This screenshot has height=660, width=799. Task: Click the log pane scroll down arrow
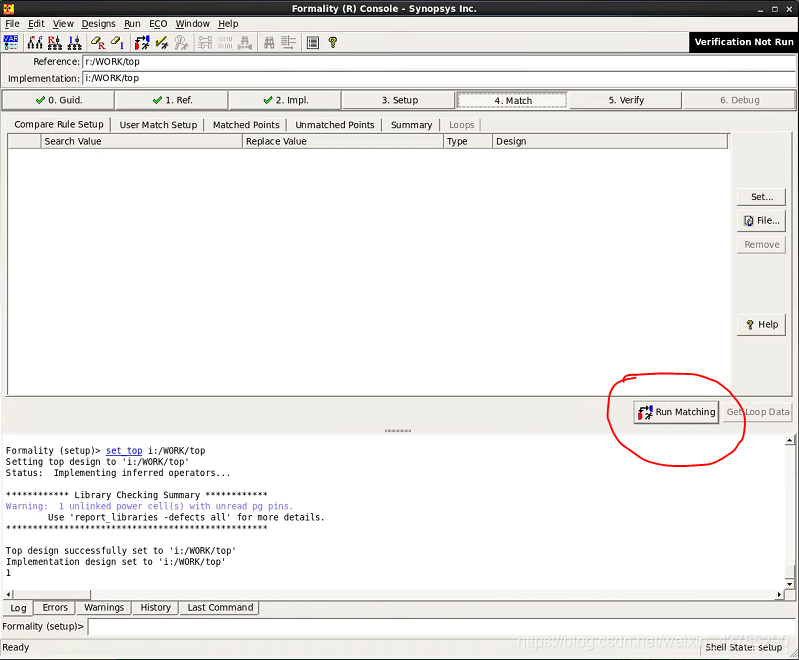tap(789, 584)
